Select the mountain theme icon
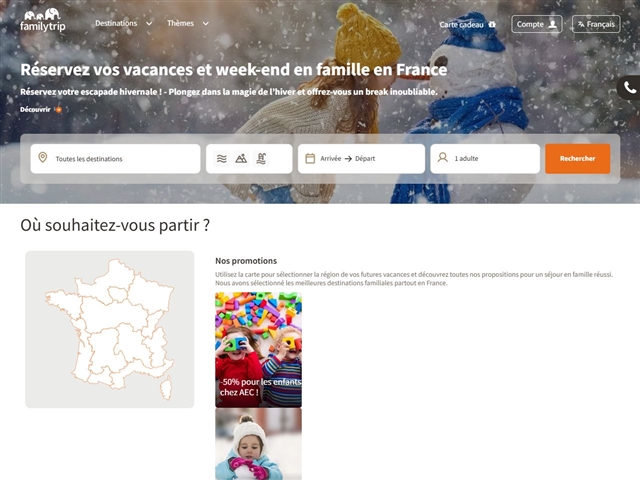Viewport: 640px width, 480px height. pos(241,158)
